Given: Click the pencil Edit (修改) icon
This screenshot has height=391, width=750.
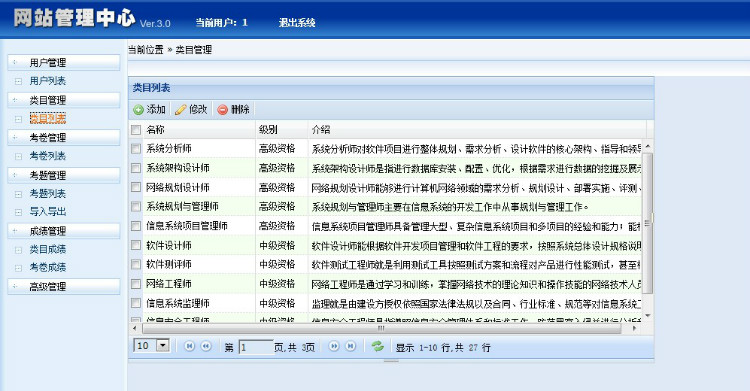Looking at the screenshot, I should click(x=180, y=110).
